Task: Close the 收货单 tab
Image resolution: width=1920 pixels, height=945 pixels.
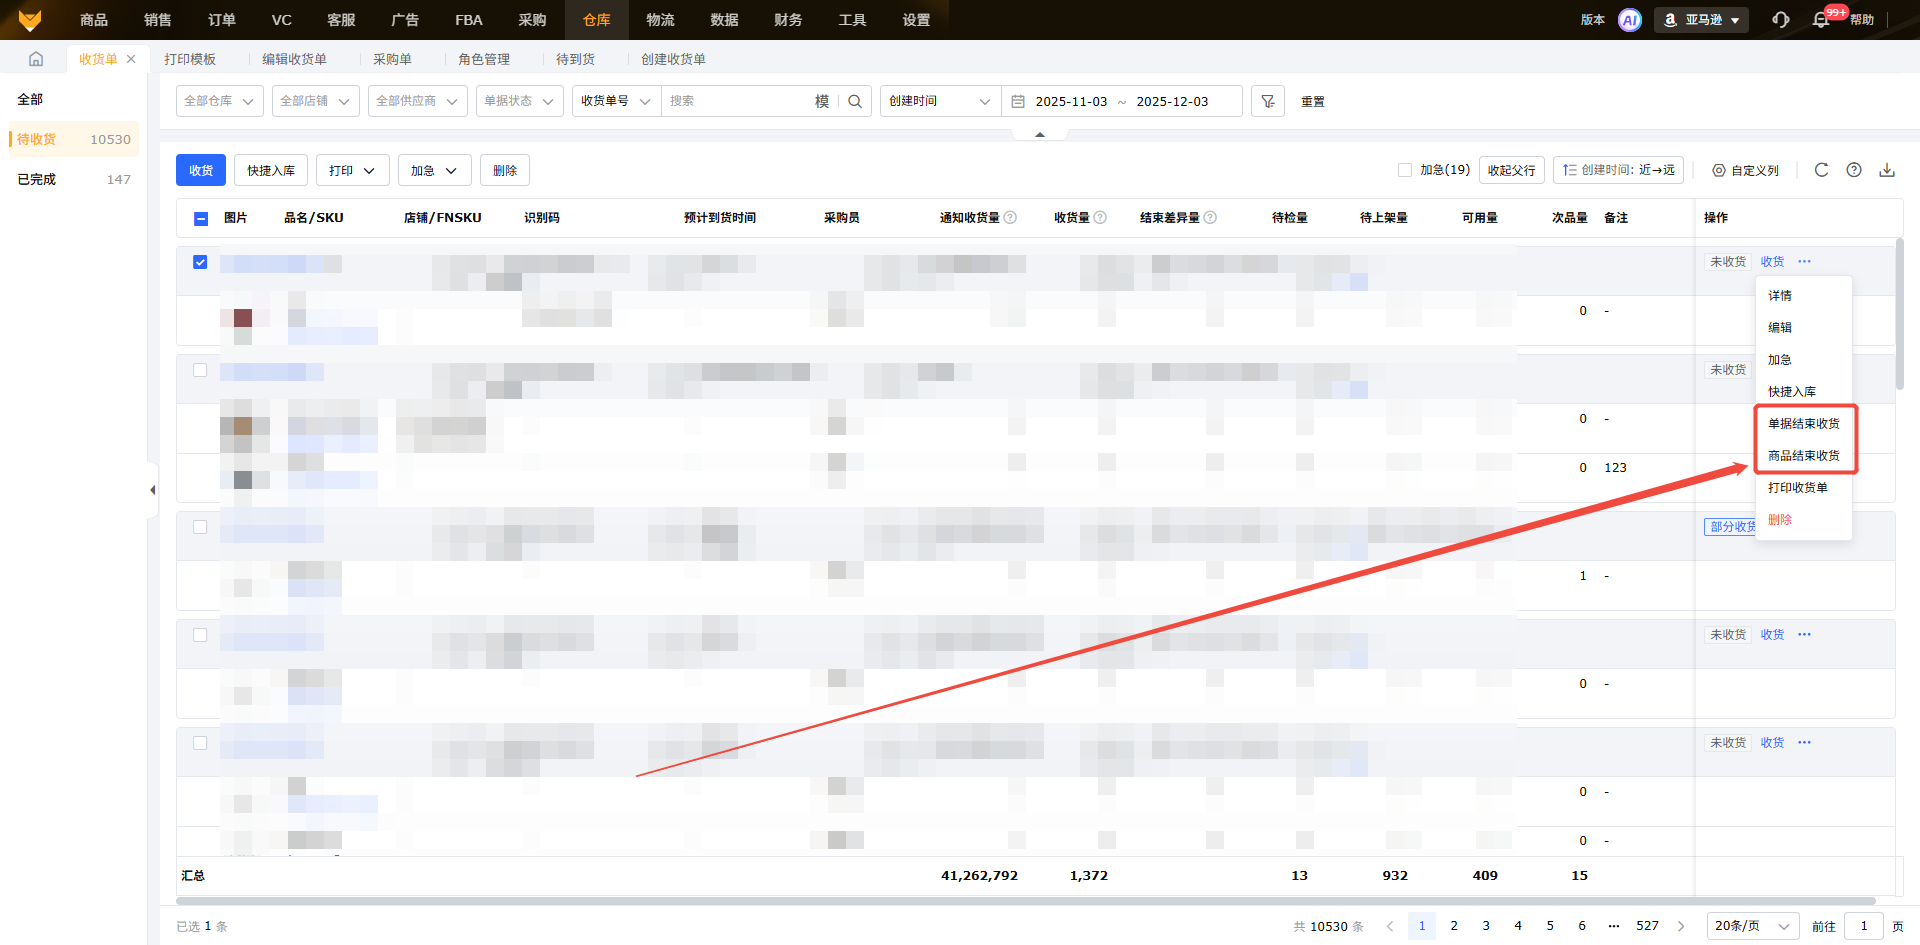Action: tap(131, 59)
